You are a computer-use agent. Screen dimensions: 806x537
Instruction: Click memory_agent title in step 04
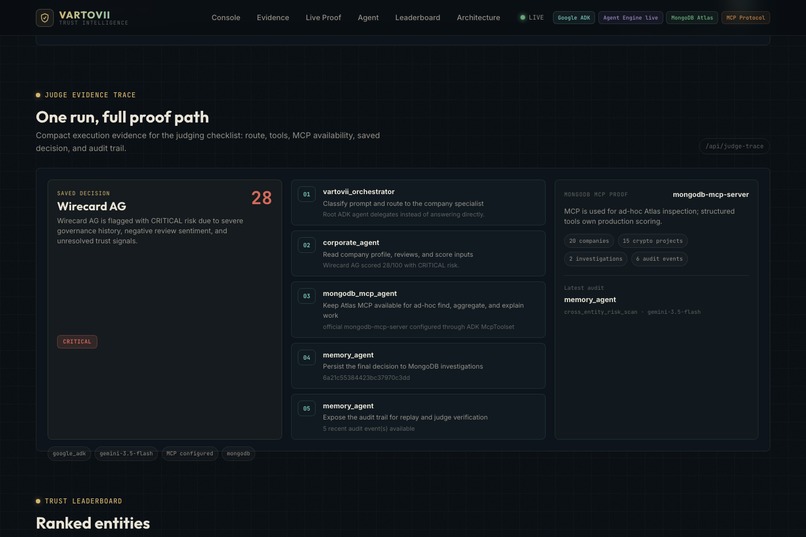(348, 355)
